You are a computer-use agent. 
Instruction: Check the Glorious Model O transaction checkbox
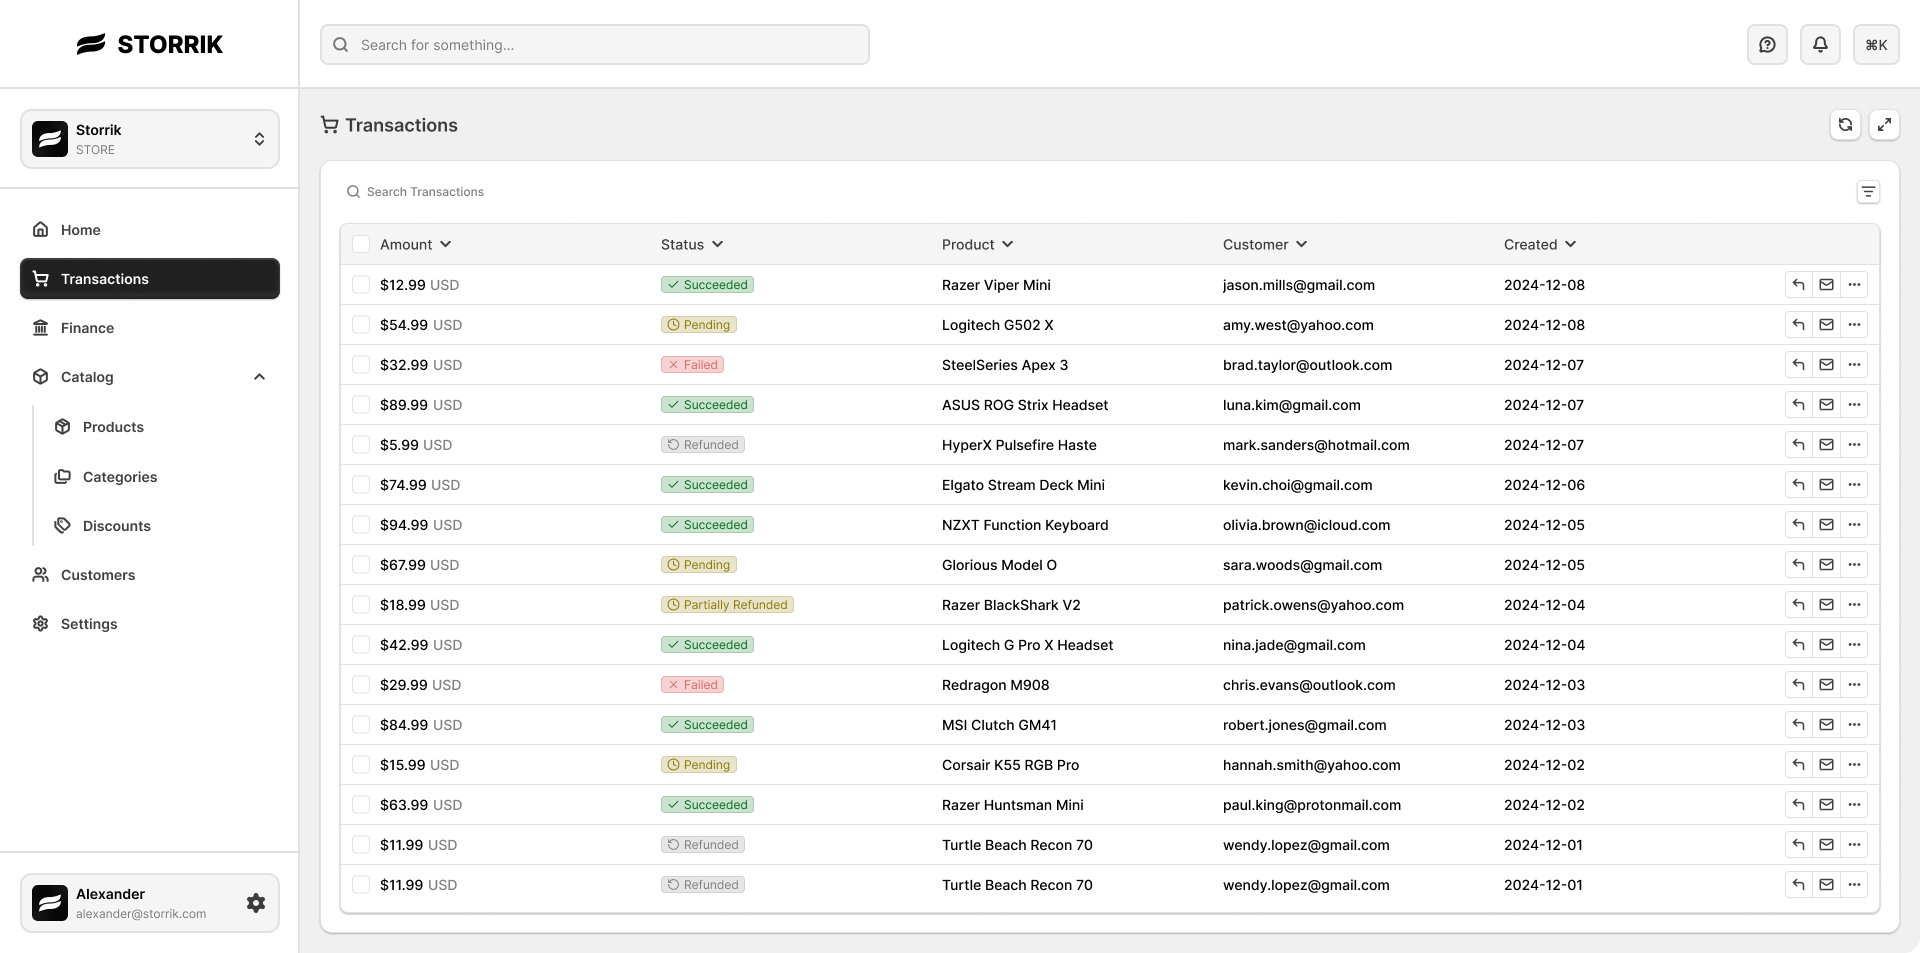tap(361, 565)
